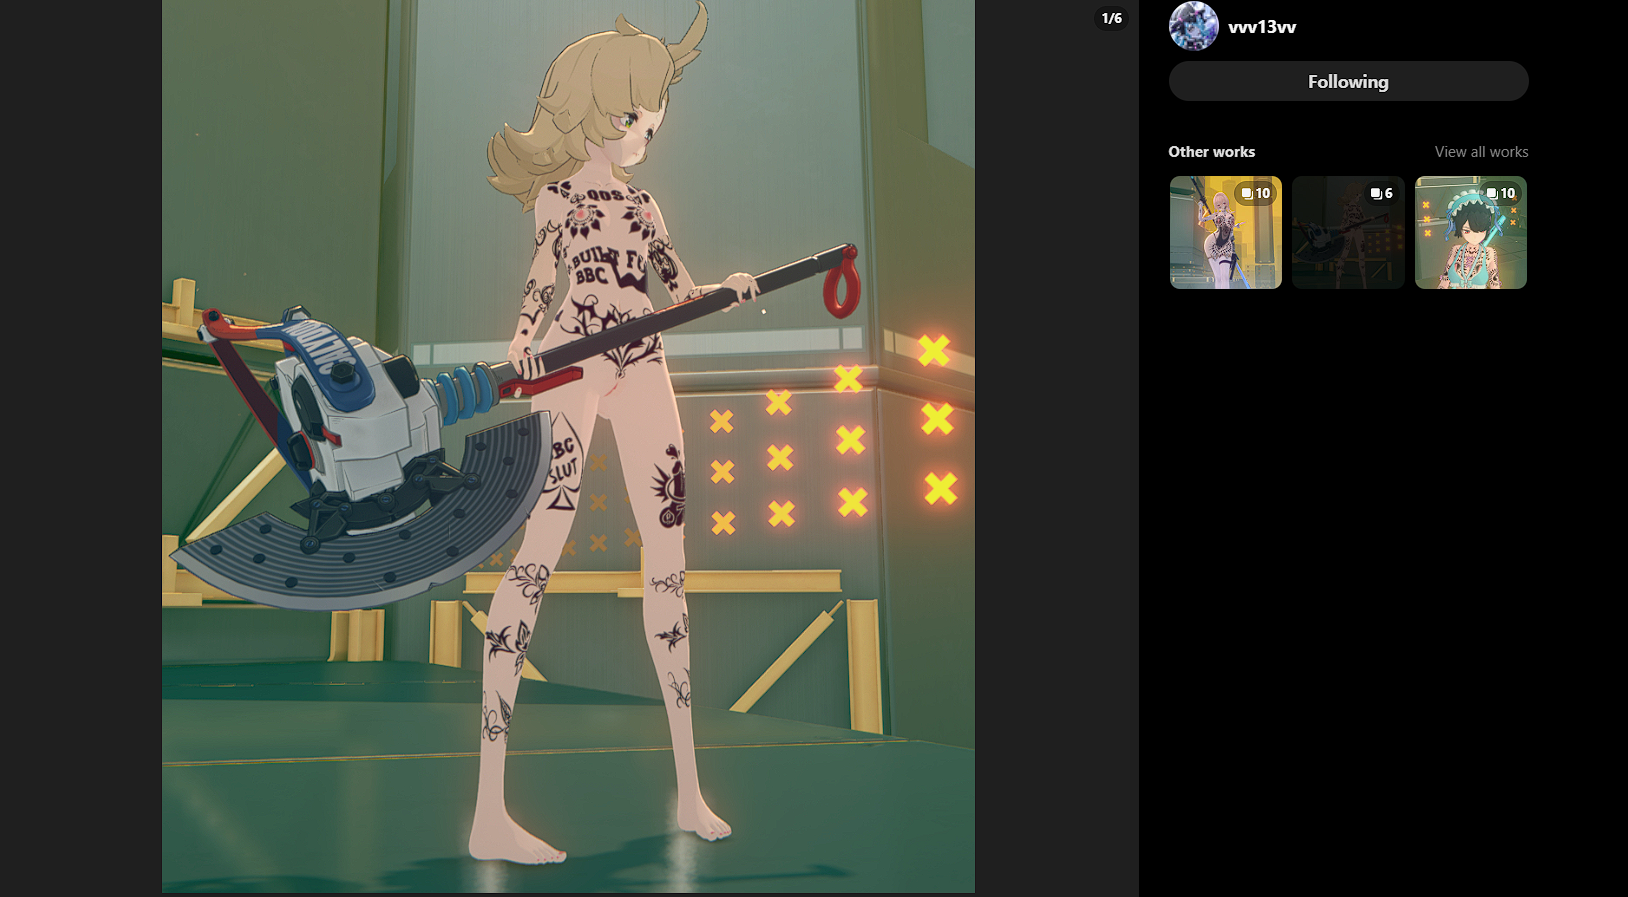This screenshot has width=1628, height=897.
Task: Open the dark thumbnail showing 6 pages
Action: [1348, 233]
